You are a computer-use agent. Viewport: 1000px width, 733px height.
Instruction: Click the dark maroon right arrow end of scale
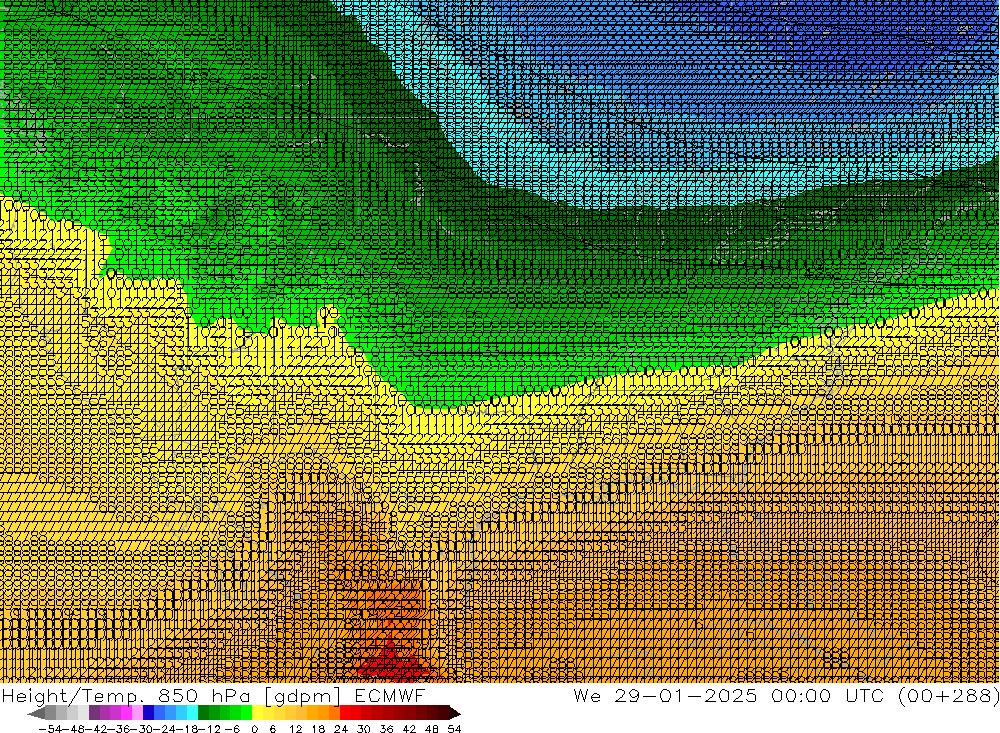point(455,713)
